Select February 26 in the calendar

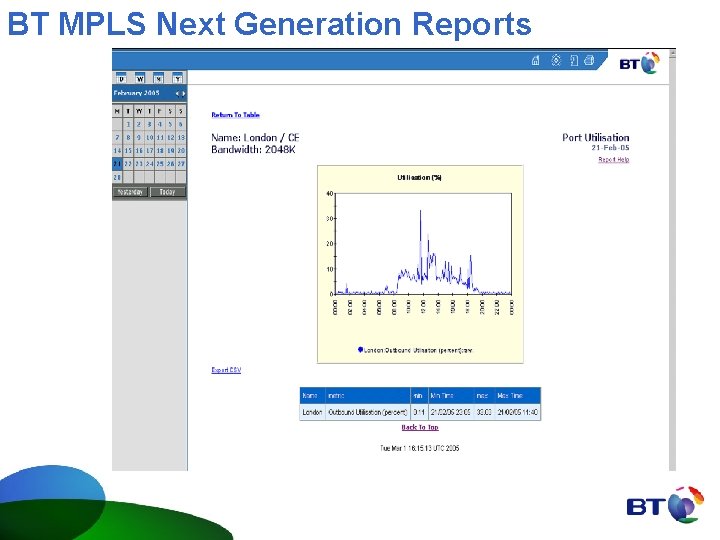pos(170,164)
